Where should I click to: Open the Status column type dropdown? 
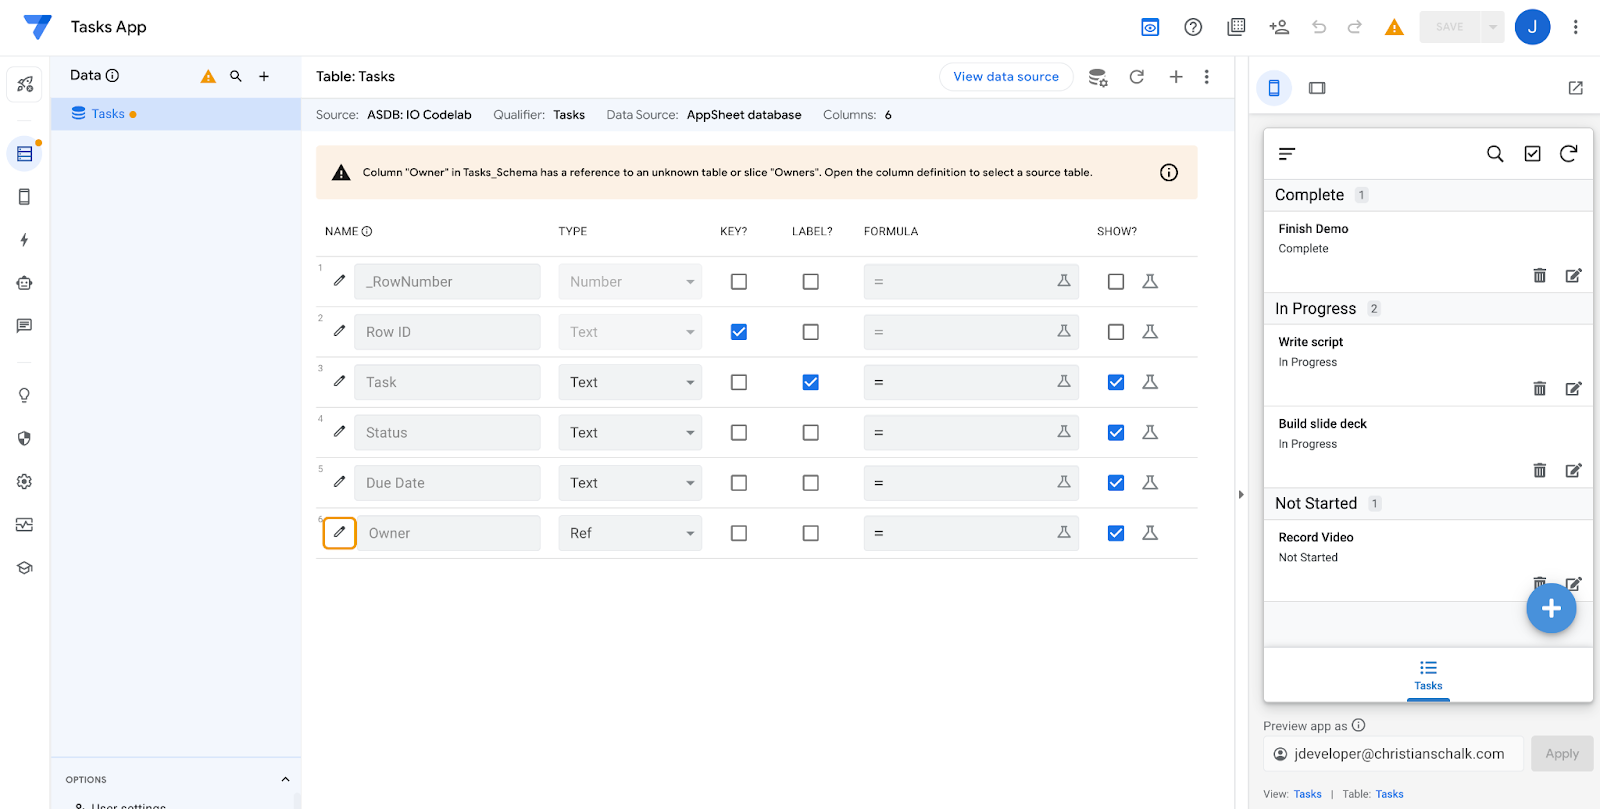pyautogui.click(x=630, y=433)
